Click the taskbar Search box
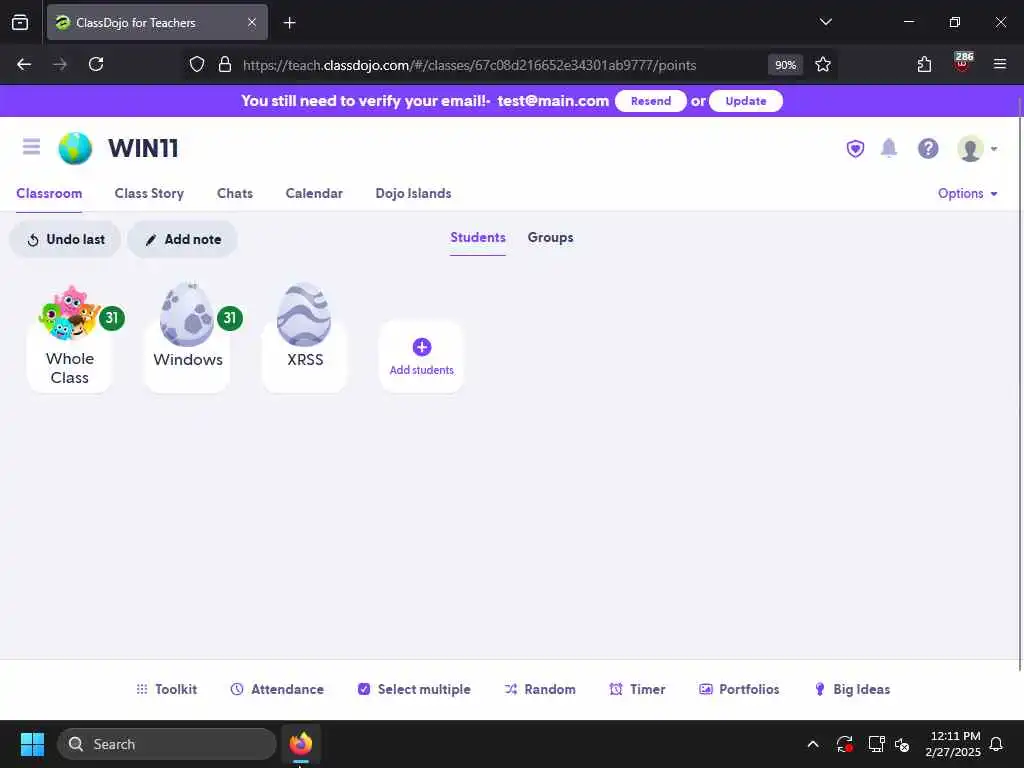 point(167,744)
